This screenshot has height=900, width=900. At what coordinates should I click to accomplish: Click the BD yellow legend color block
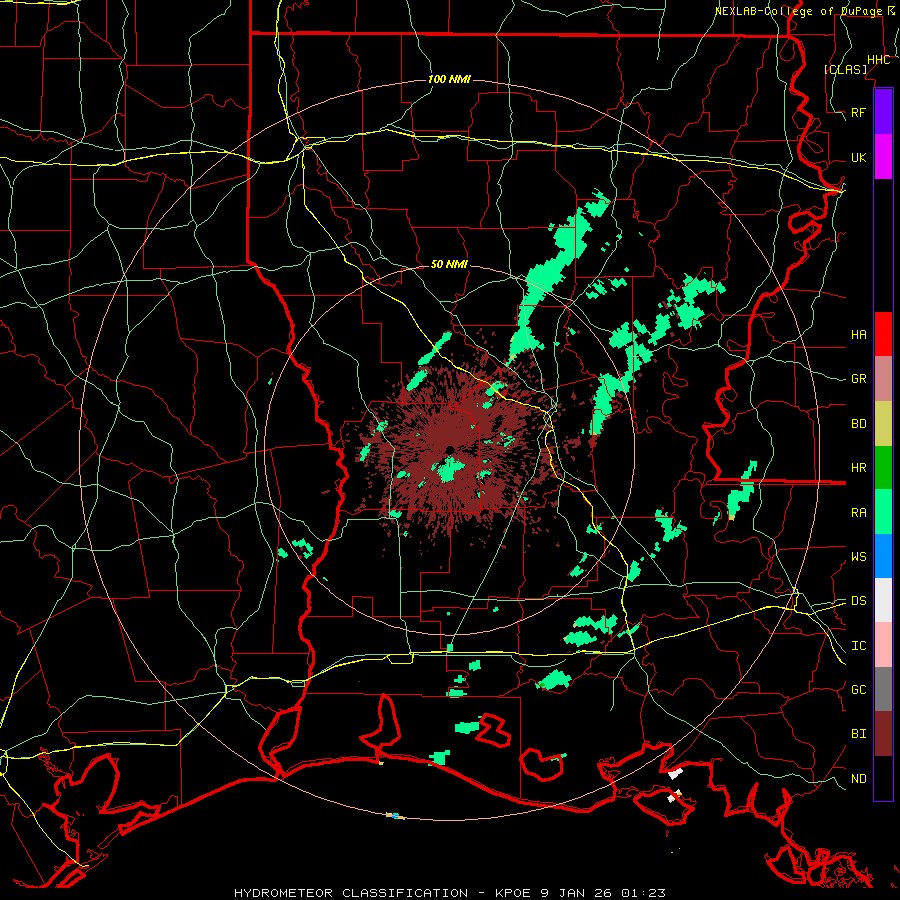tap(883, 424)
